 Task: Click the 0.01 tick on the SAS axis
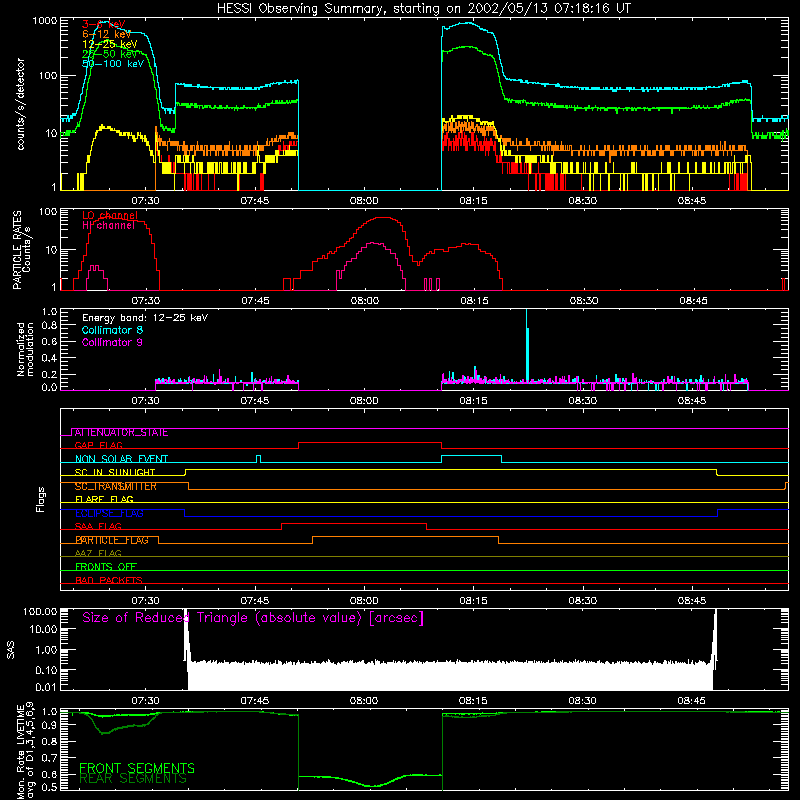46,687
